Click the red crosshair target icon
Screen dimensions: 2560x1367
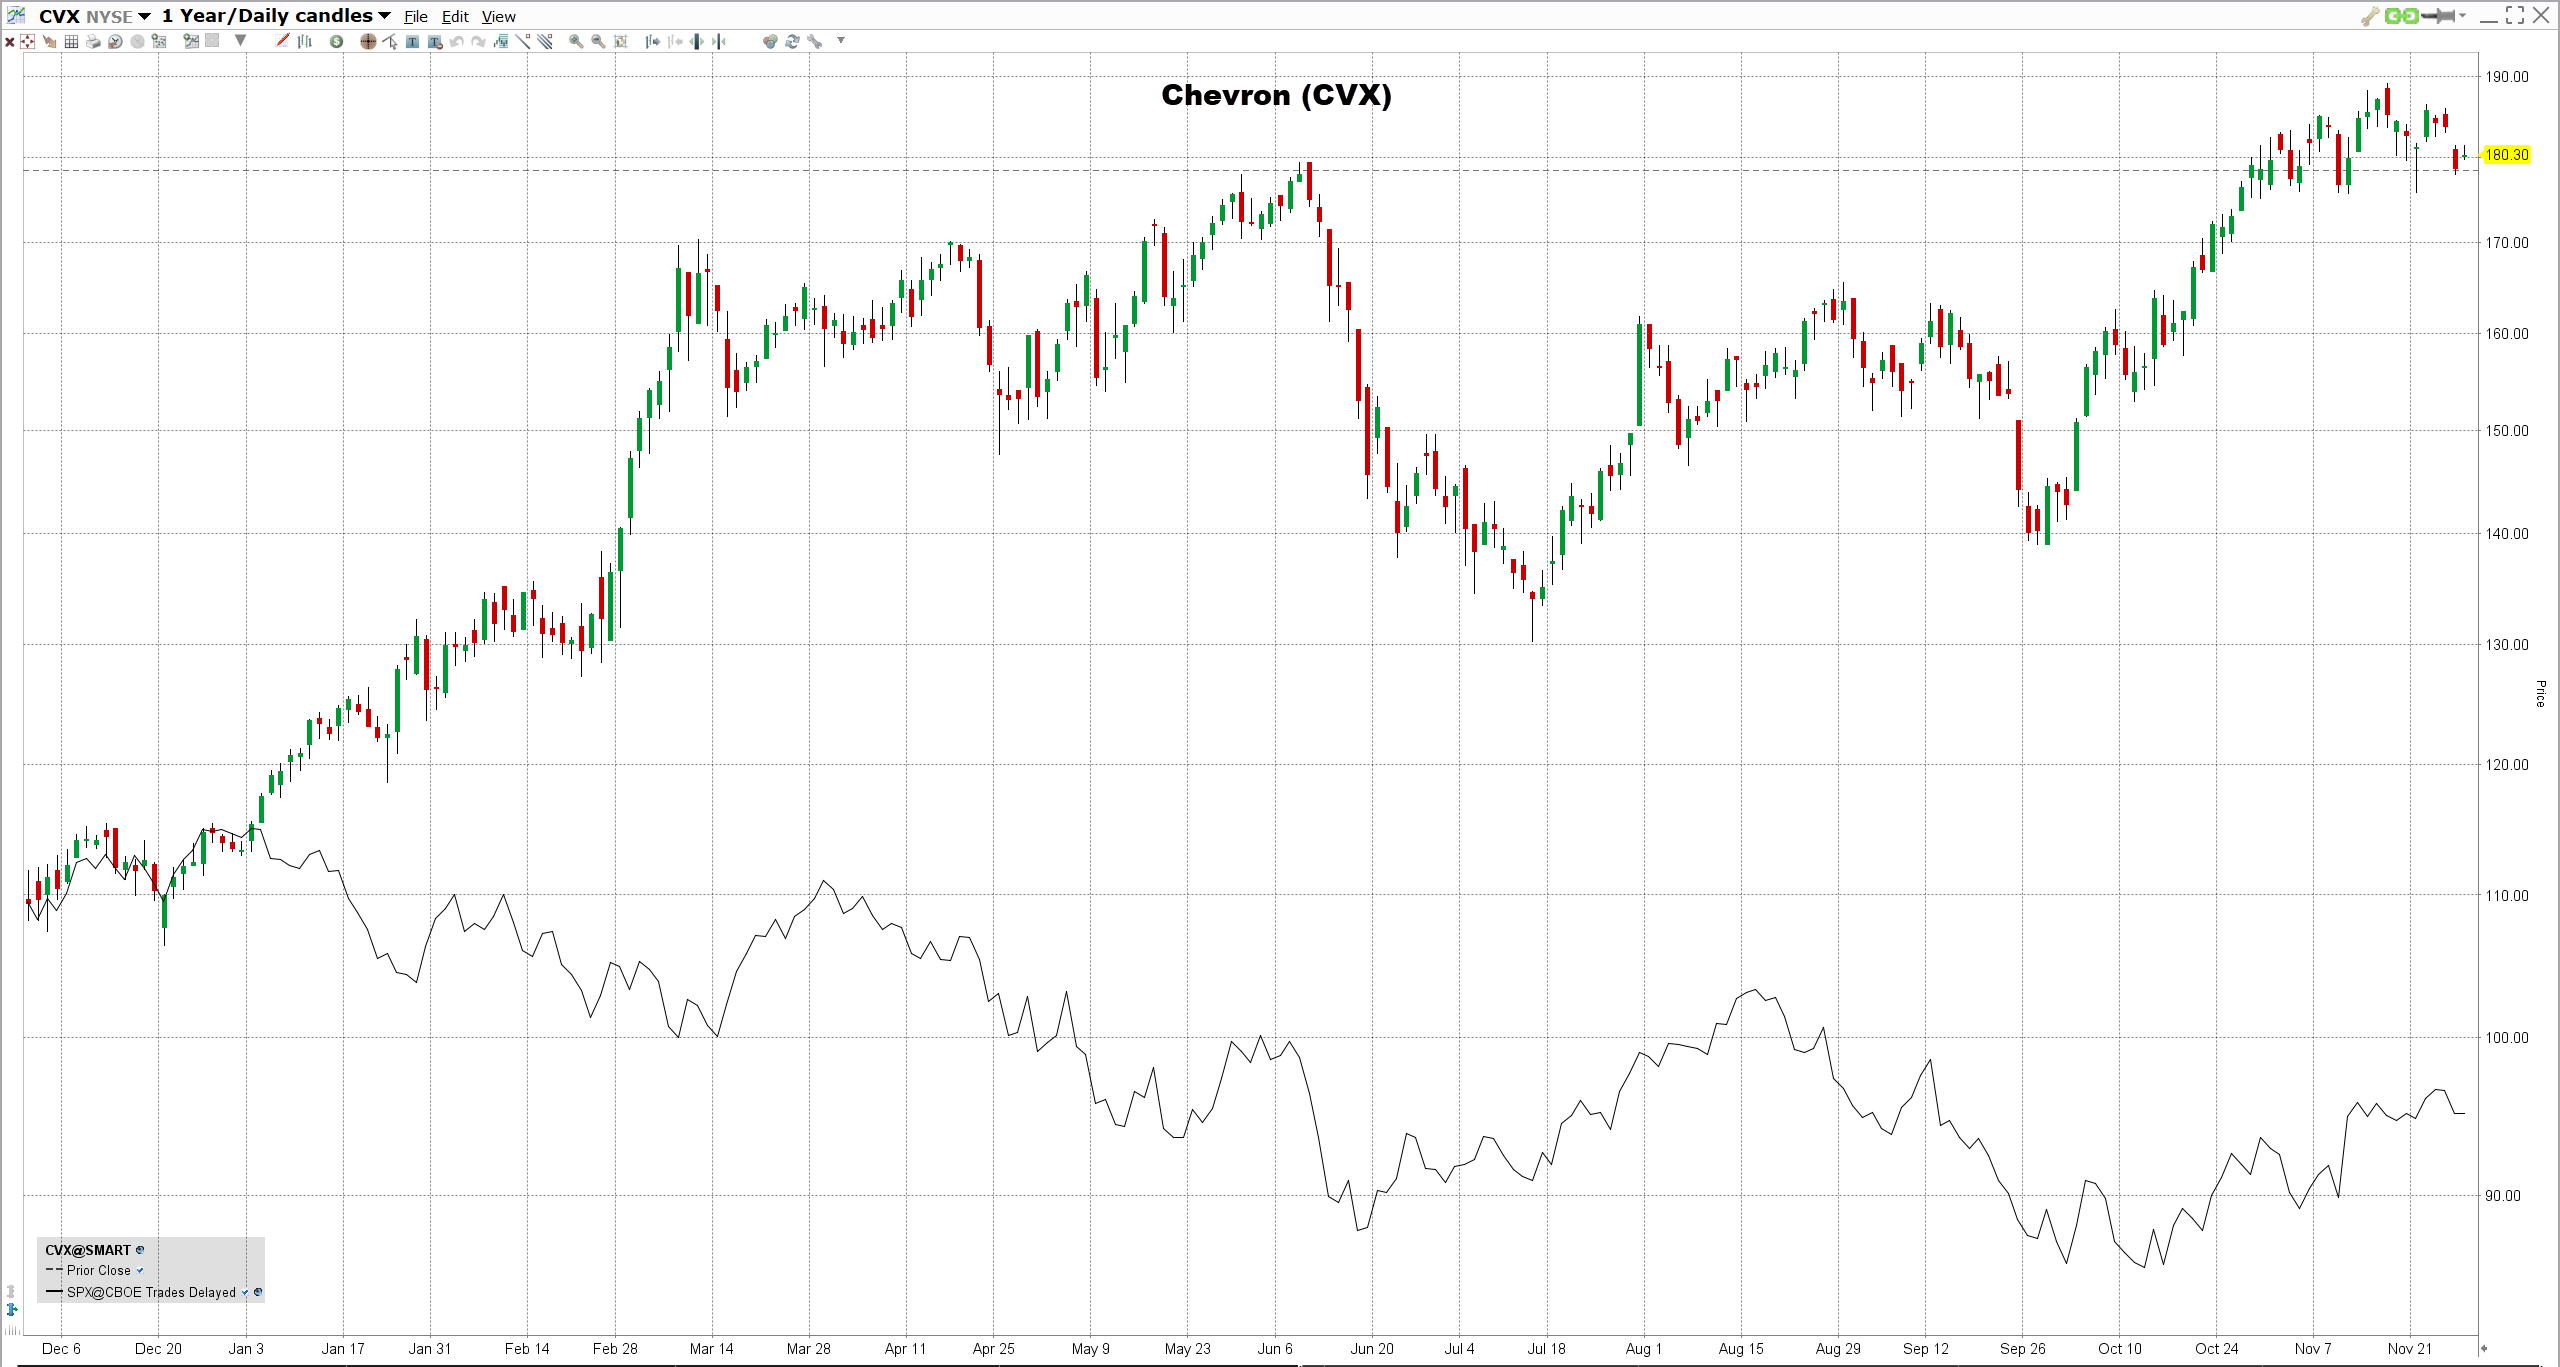click(27, 41)
